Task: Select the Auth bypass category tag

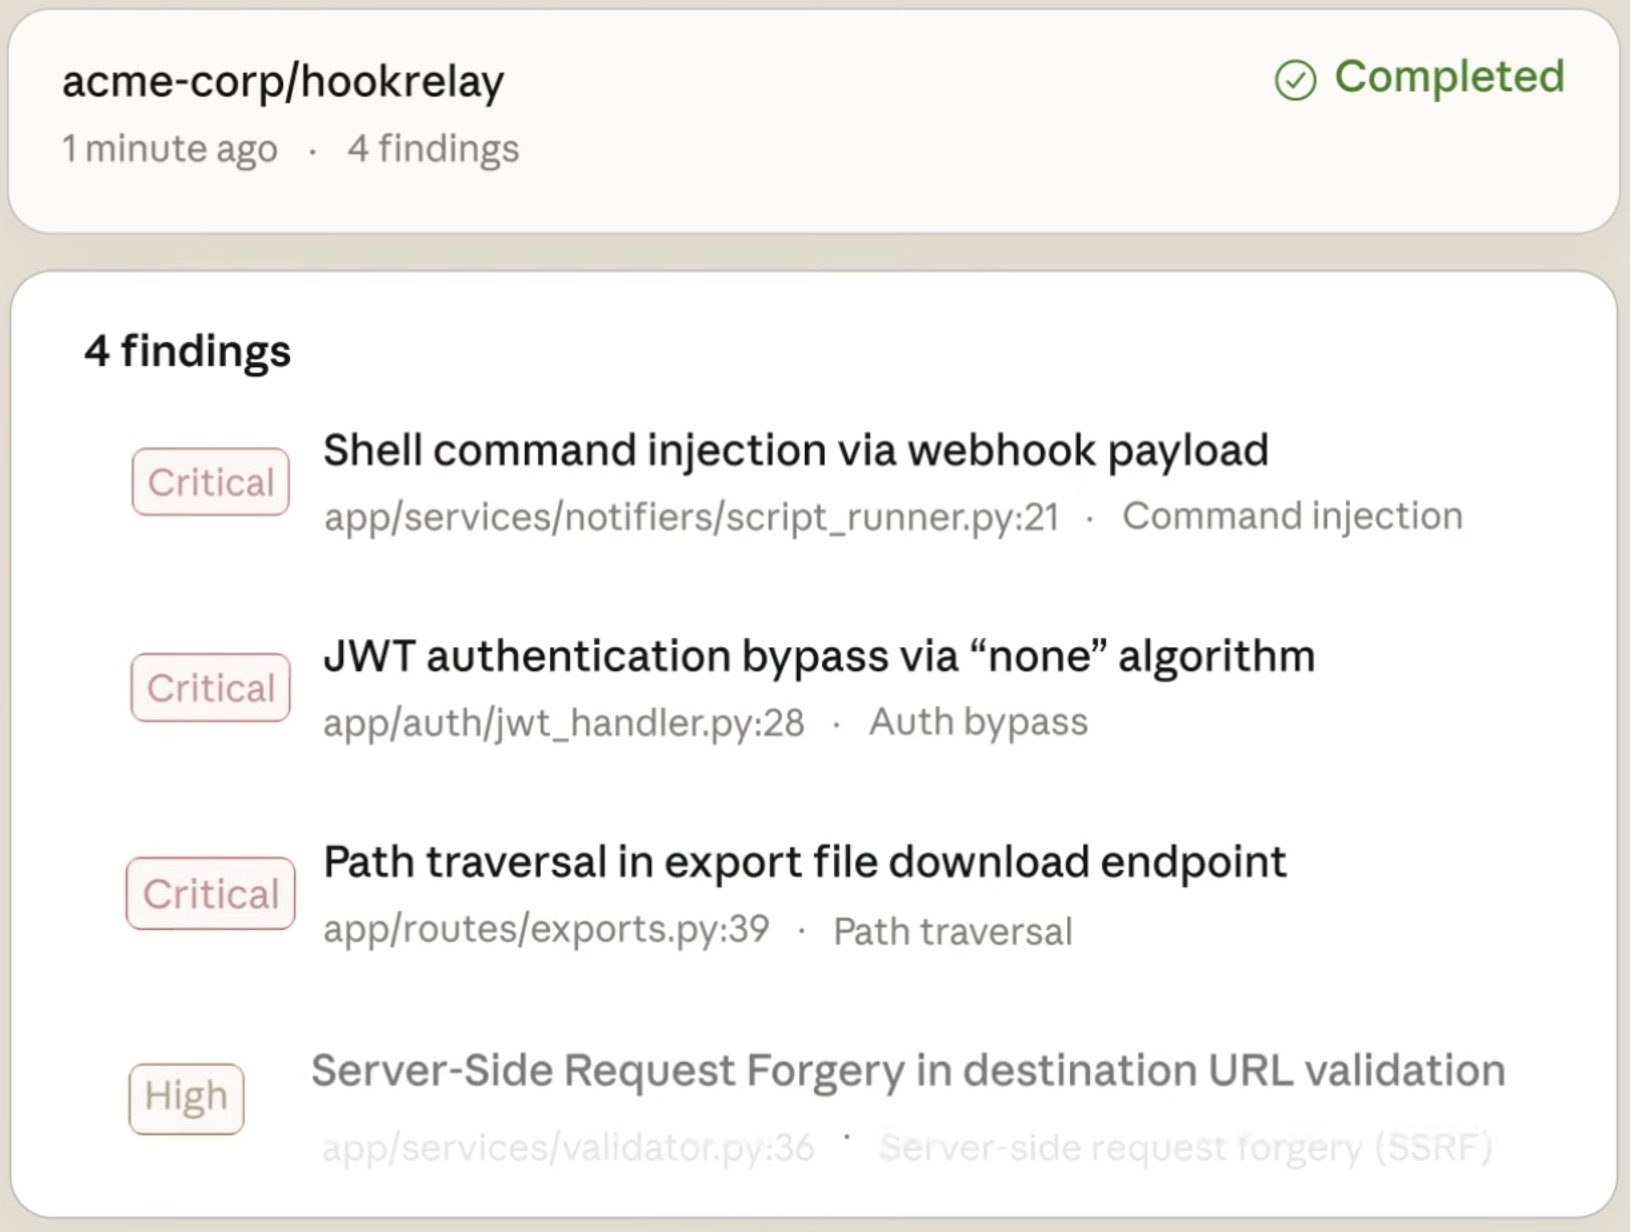Action: (978, 722)
